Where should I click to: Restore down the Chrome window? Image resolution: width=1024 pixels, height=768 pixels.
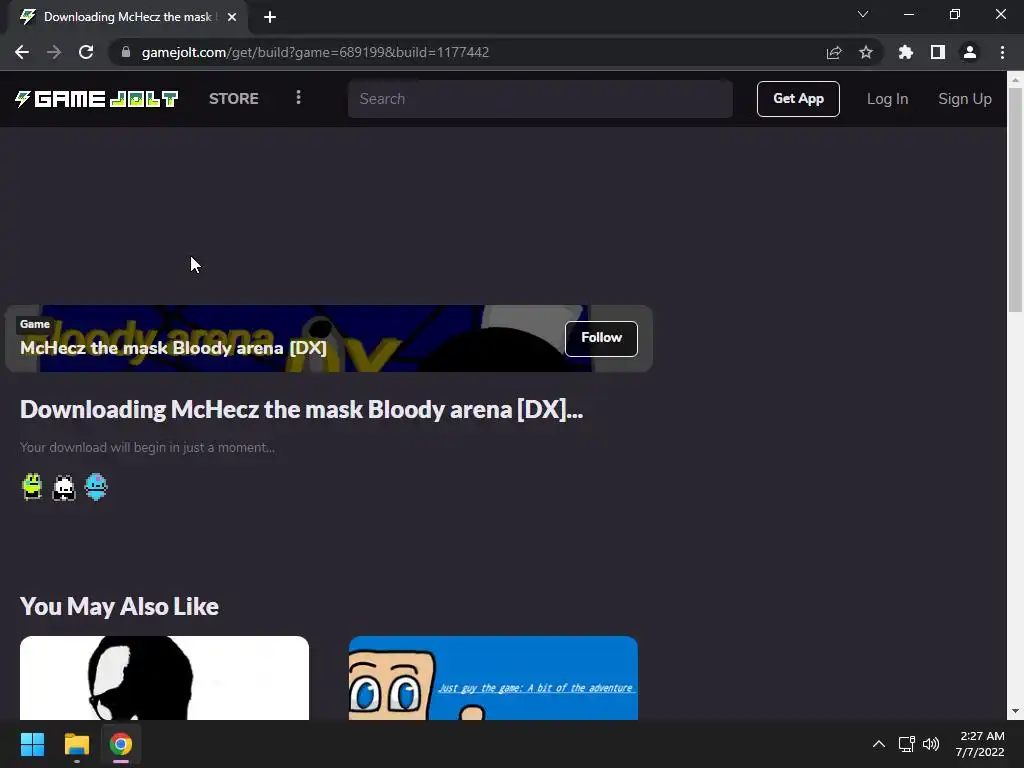[x=955, y=14]
